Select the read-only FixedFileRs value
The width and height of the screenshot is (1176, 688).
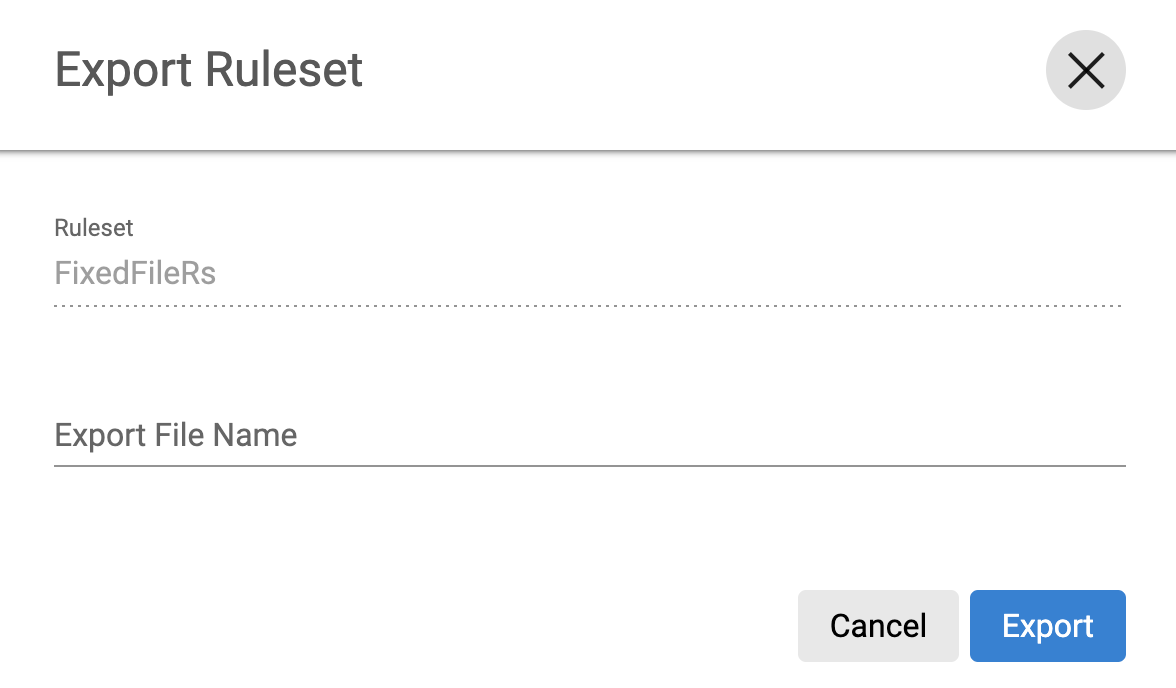136,273
